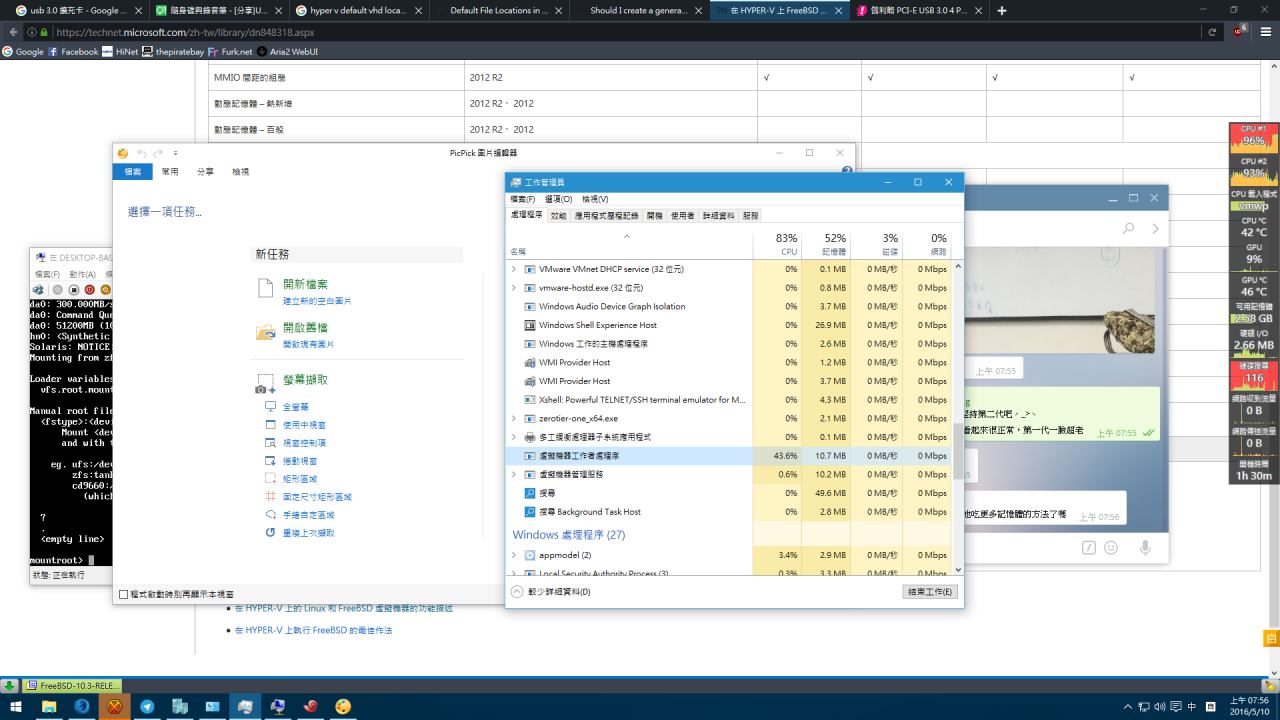Expand the zerotier-one_x64.exe process row
The image size is (1280, 720).
click(x=514, y=418)
